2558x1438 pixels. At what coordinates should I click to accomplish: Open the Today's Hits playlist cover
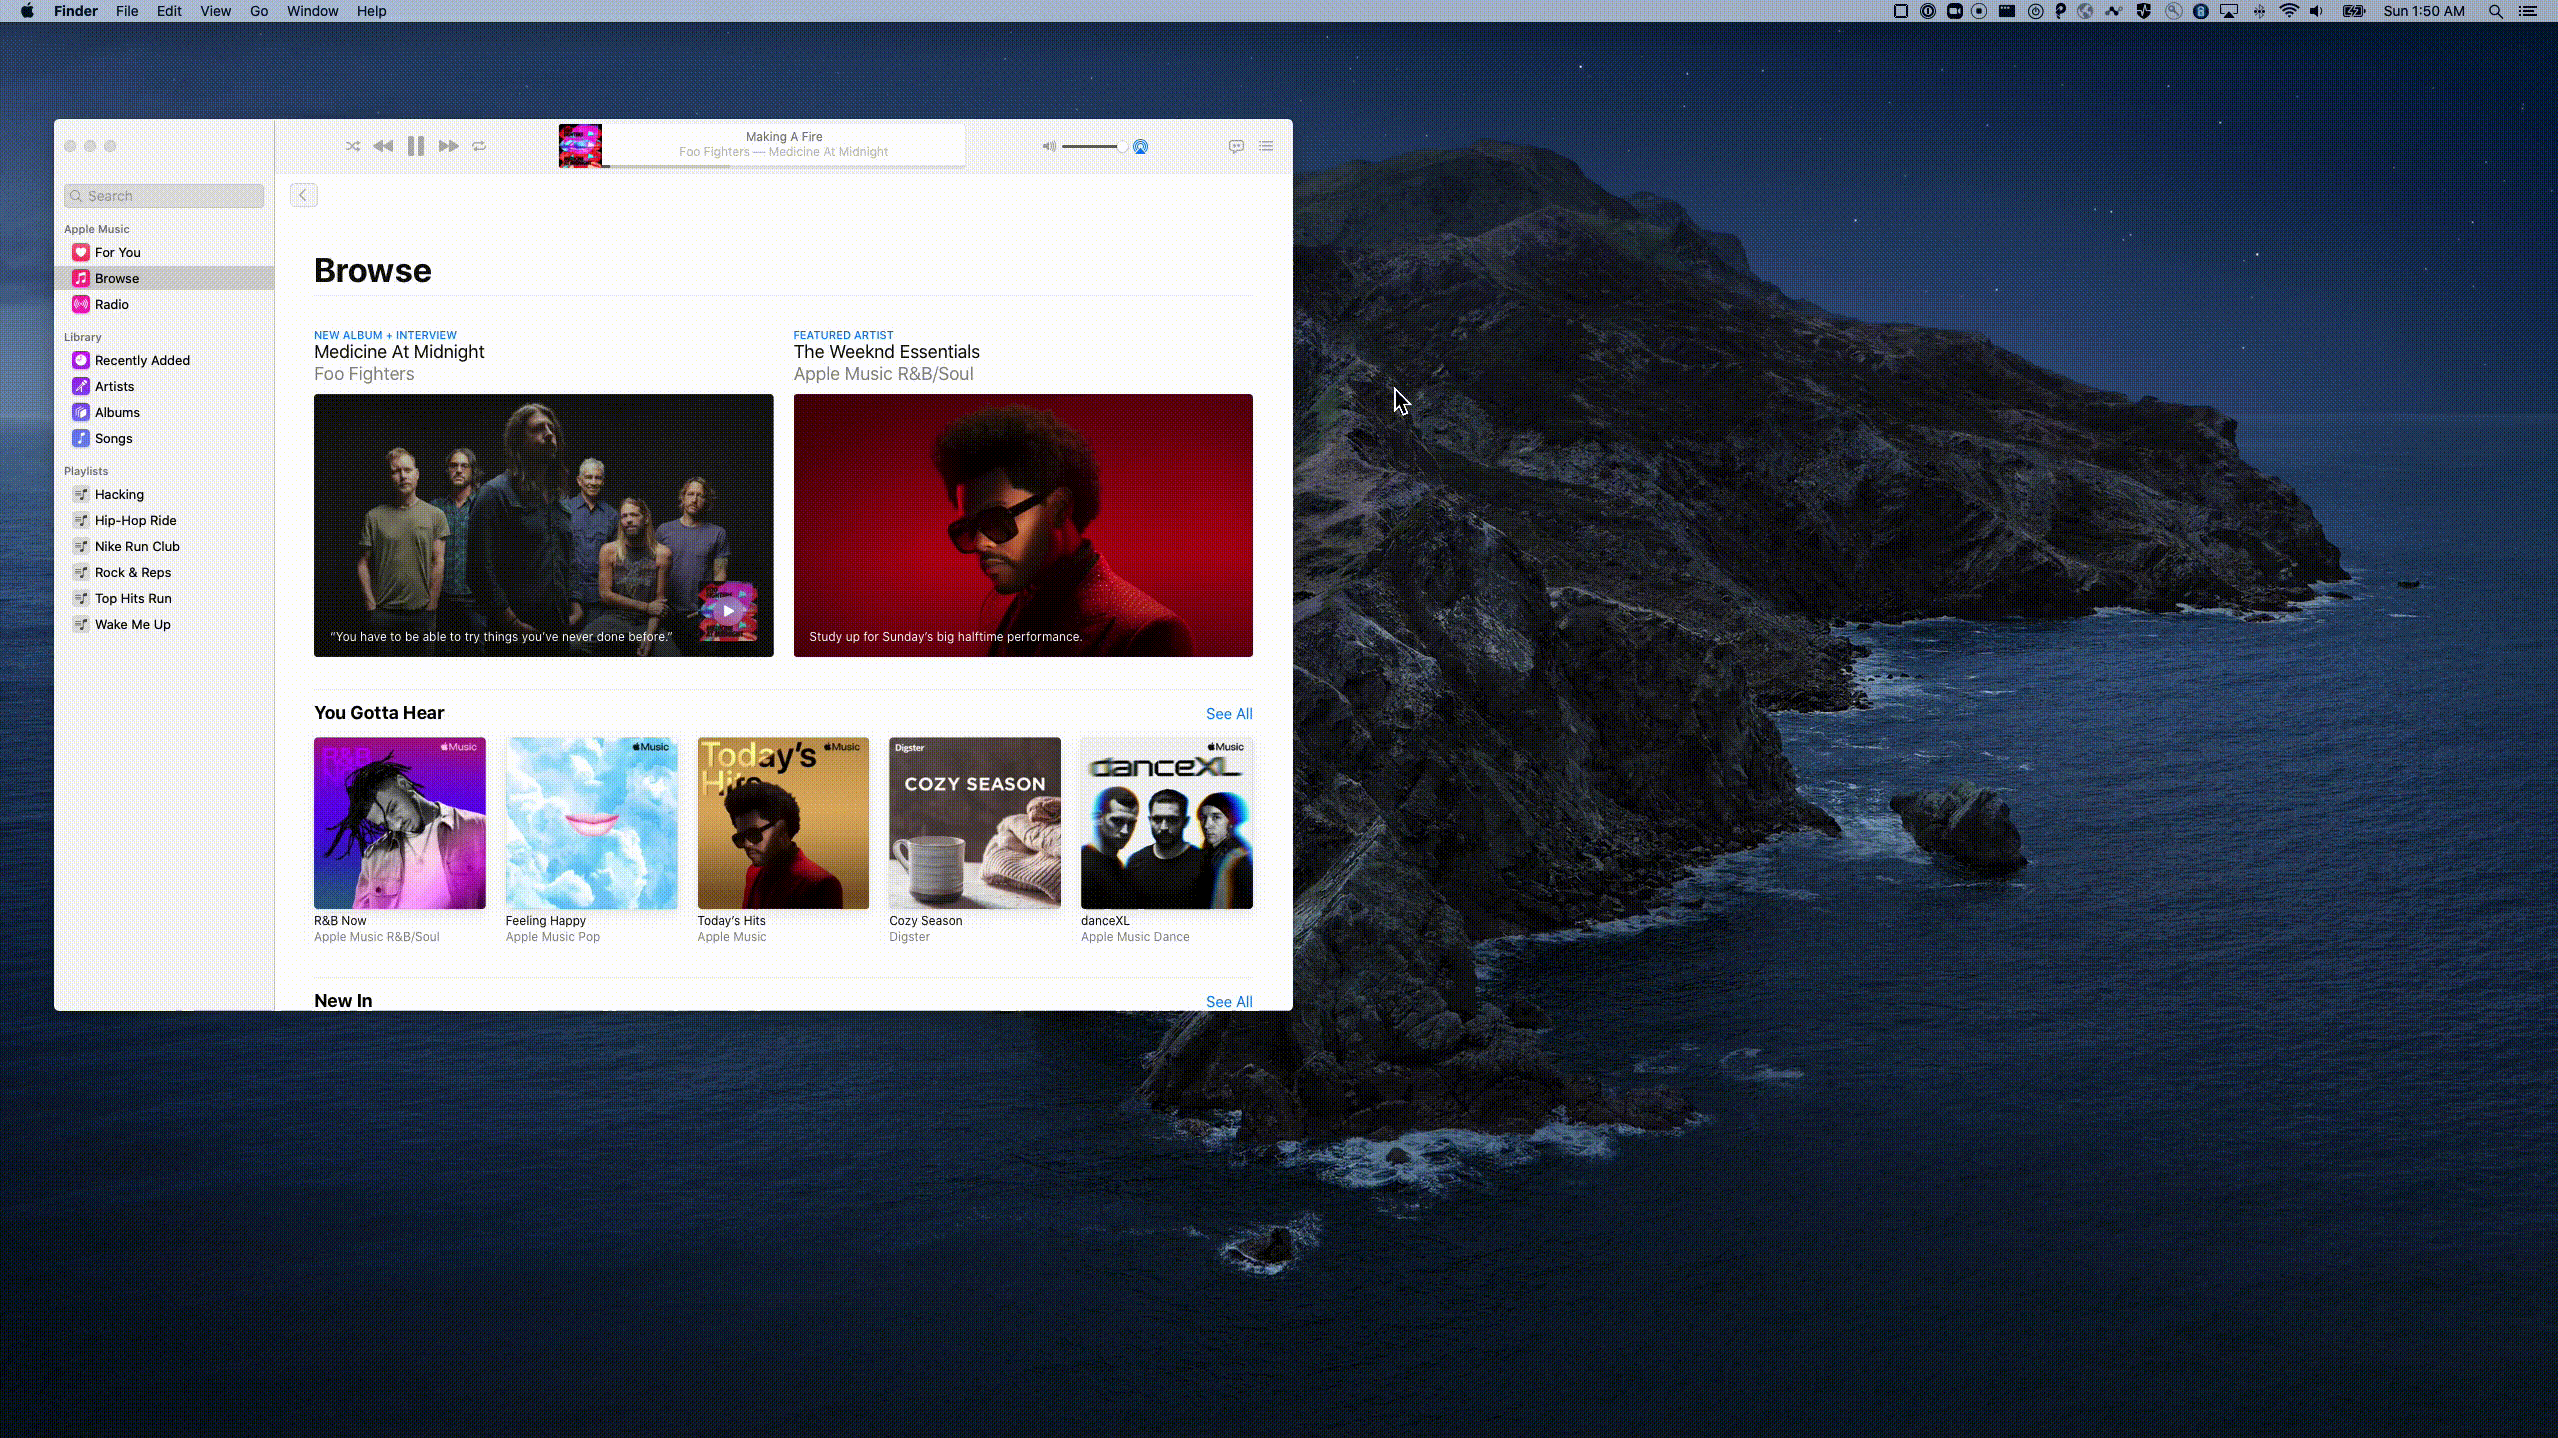click(x=783, y=823)
